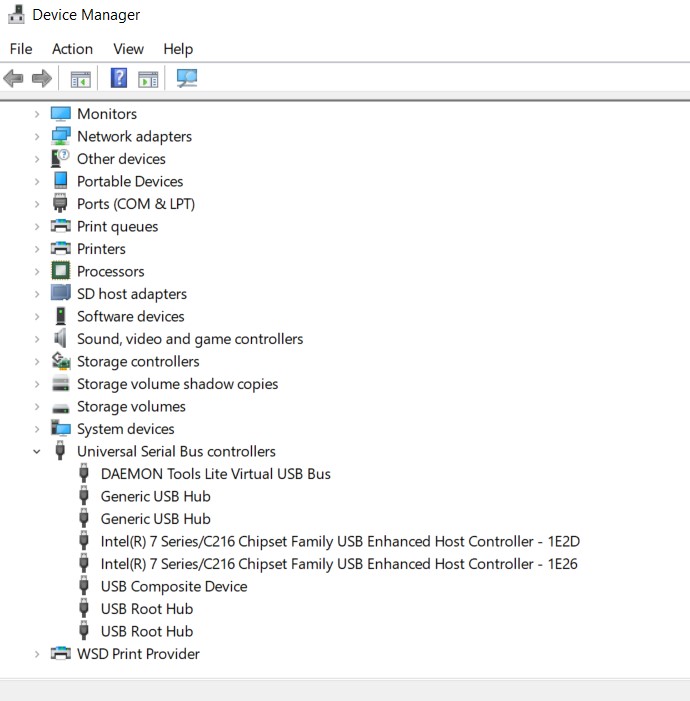Select the USB Composite Device entry
690x701 pixels.
click(x=174, y=586)
